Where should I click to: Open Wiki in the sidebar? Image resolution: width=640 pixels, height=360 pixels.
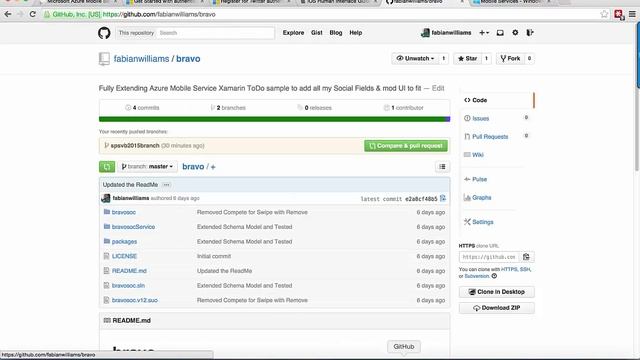pyautogui.click(x=478, y=155)
